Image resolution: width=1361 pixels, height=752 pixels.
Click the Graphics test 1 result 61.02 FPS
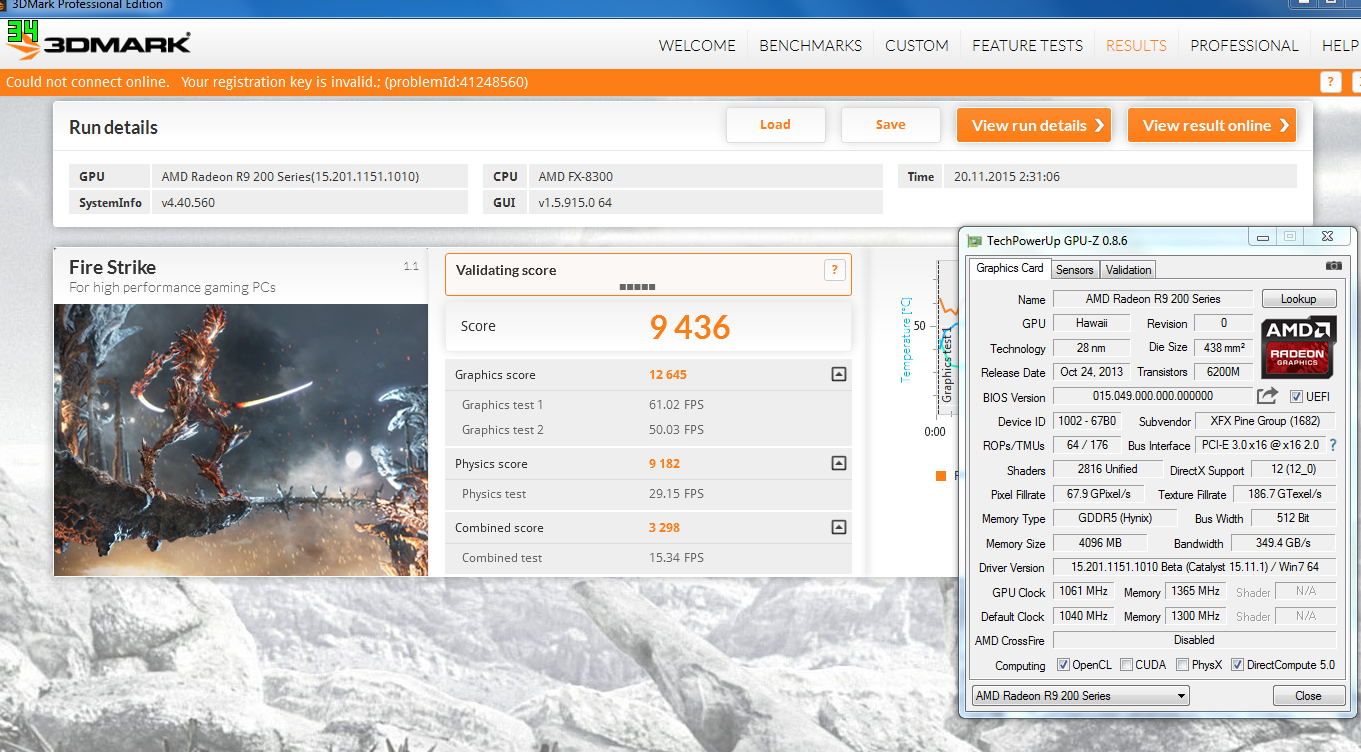pyautogui.click(x=676, y=405)
